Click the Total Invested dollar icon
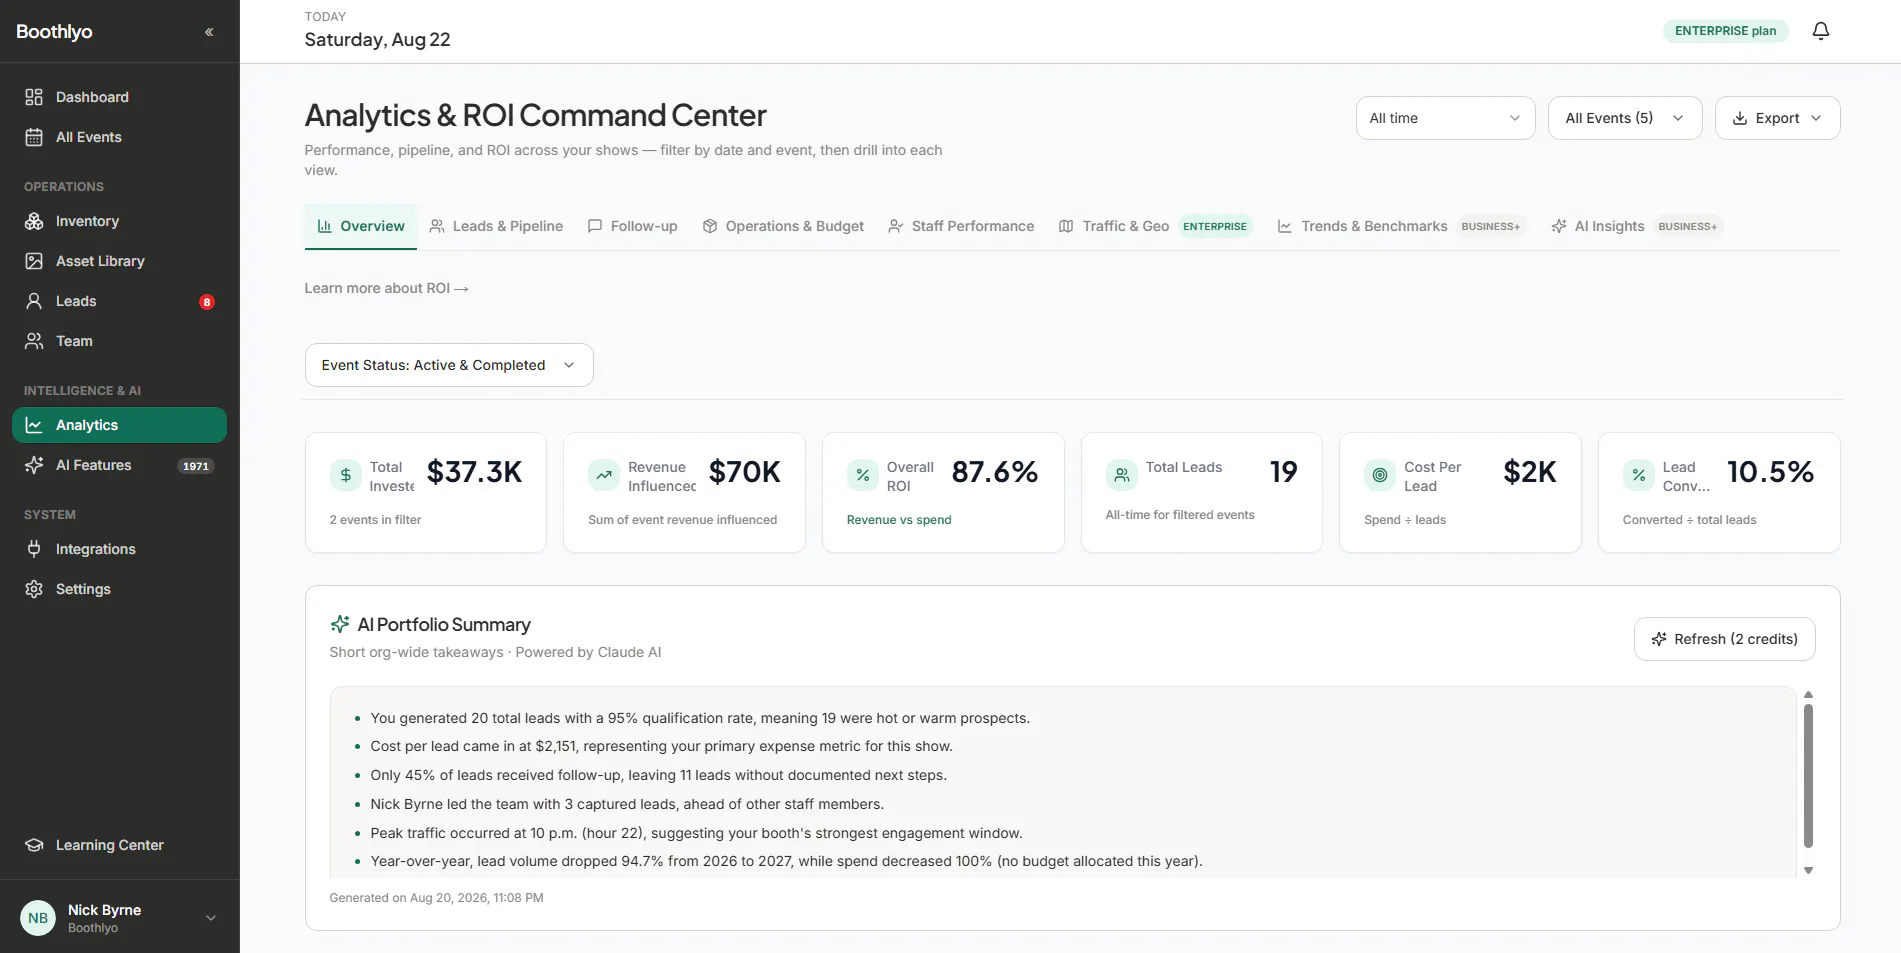The image size is (1901, 953). (x=346, y=475)
